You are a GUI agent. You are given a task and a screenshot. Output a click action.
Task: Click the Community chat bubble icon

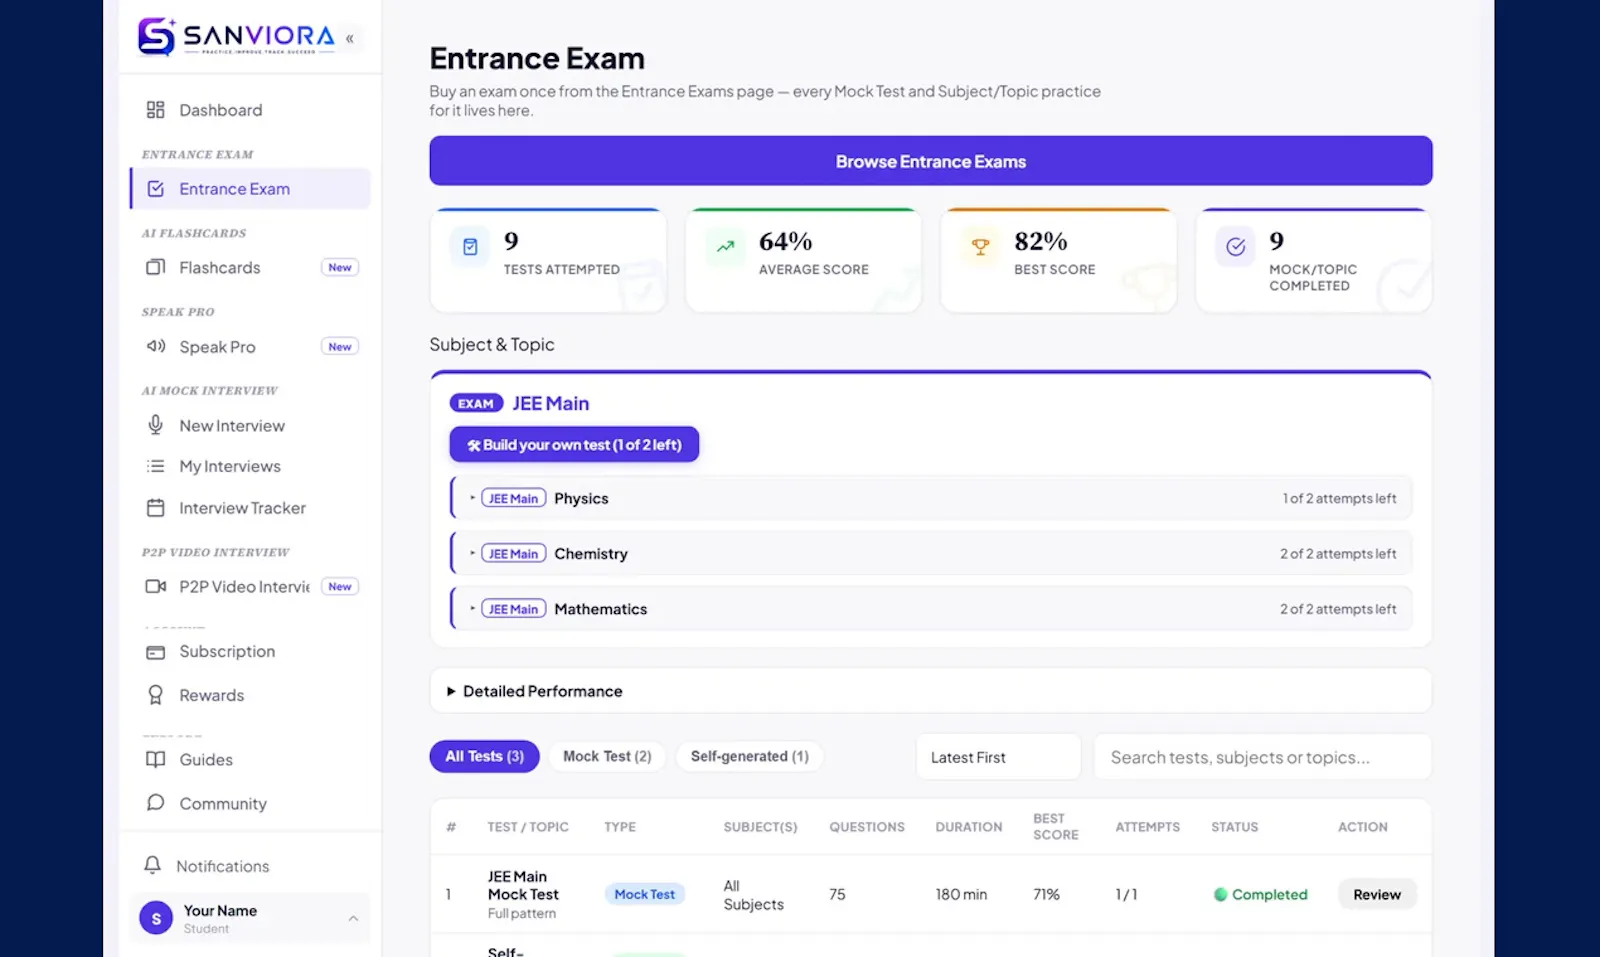click(x=156, y=803)
